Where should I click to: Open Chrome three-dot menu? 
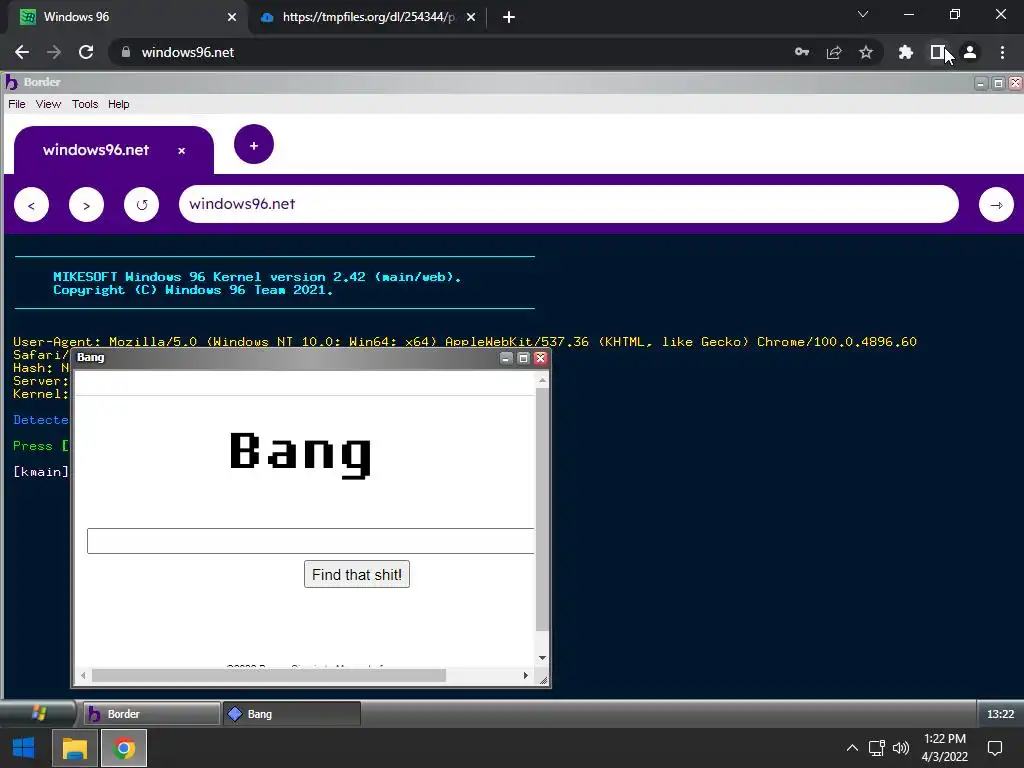pyautogui.click(x=1002, y=52)
